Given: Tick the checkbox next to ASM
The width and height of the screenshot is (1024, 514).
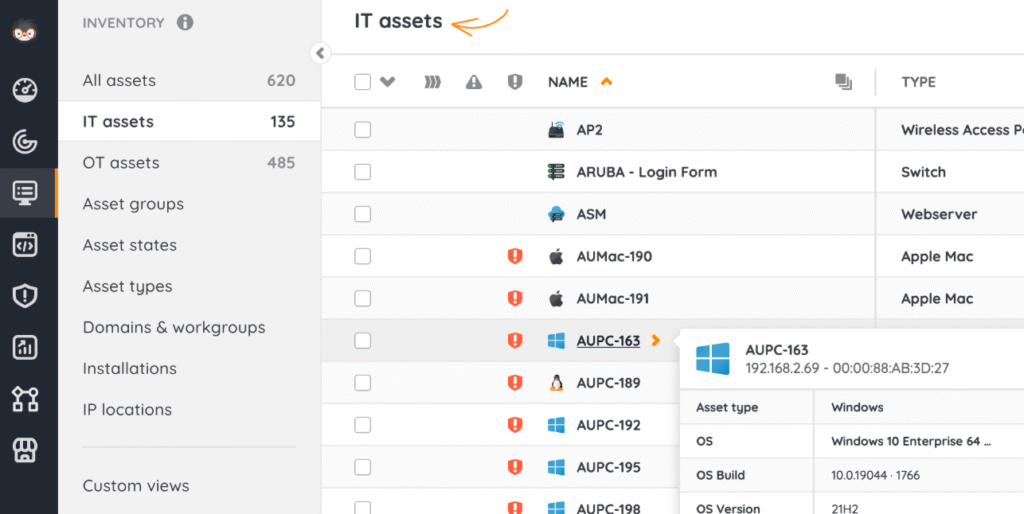Looking at the screenshot, I should coord(363,214).
